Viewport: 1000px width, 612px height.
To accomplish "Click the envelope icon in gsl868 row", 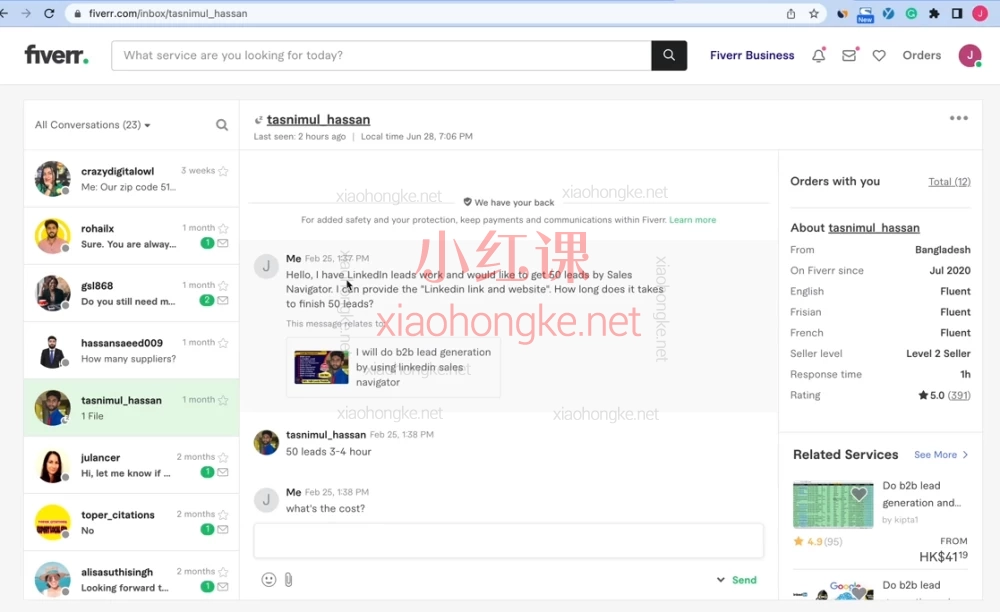I will 223,300.
